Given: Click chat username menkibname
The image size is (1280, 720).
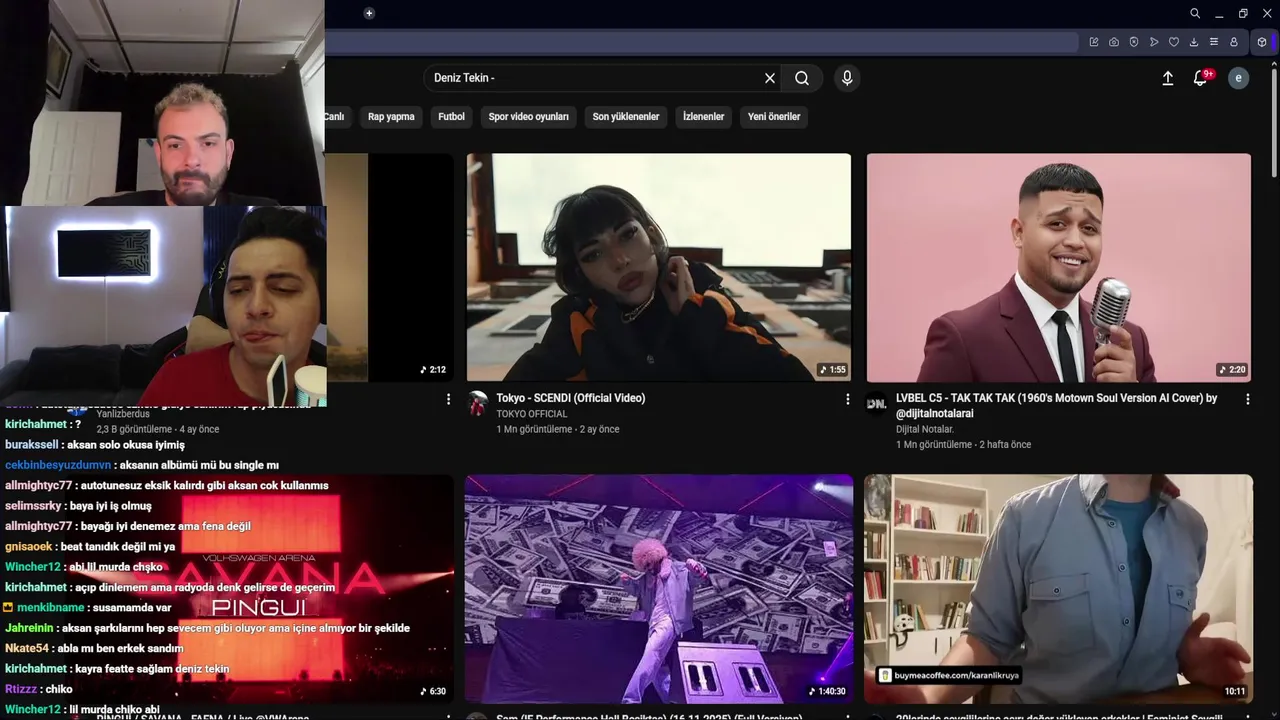Looking at the screenshot, I should [50, 608].
